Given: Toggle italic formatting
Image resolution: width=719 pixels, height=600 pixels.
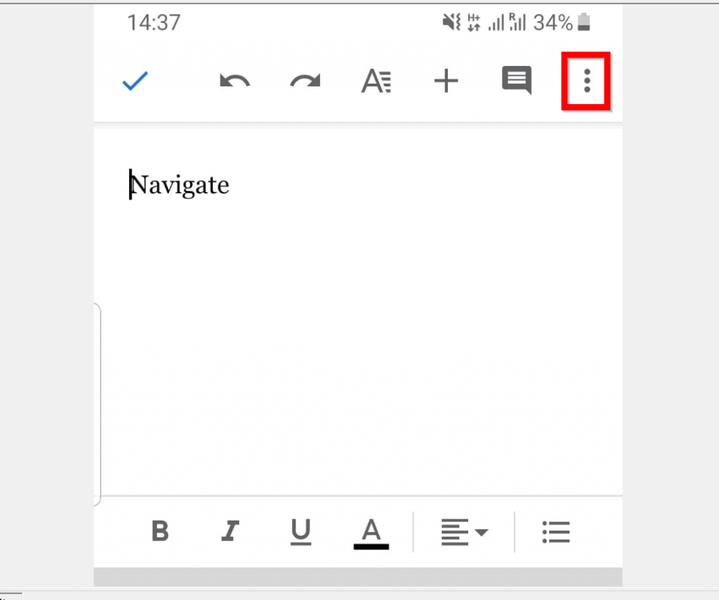Looking at the screenshot, I should pyautogui.click(x=230, y=531).
